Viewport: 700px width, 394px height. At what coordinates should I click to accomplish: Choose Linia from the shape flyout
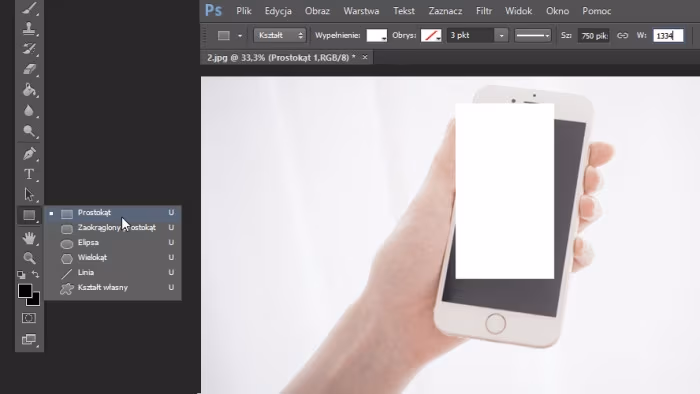coord(112,273)
